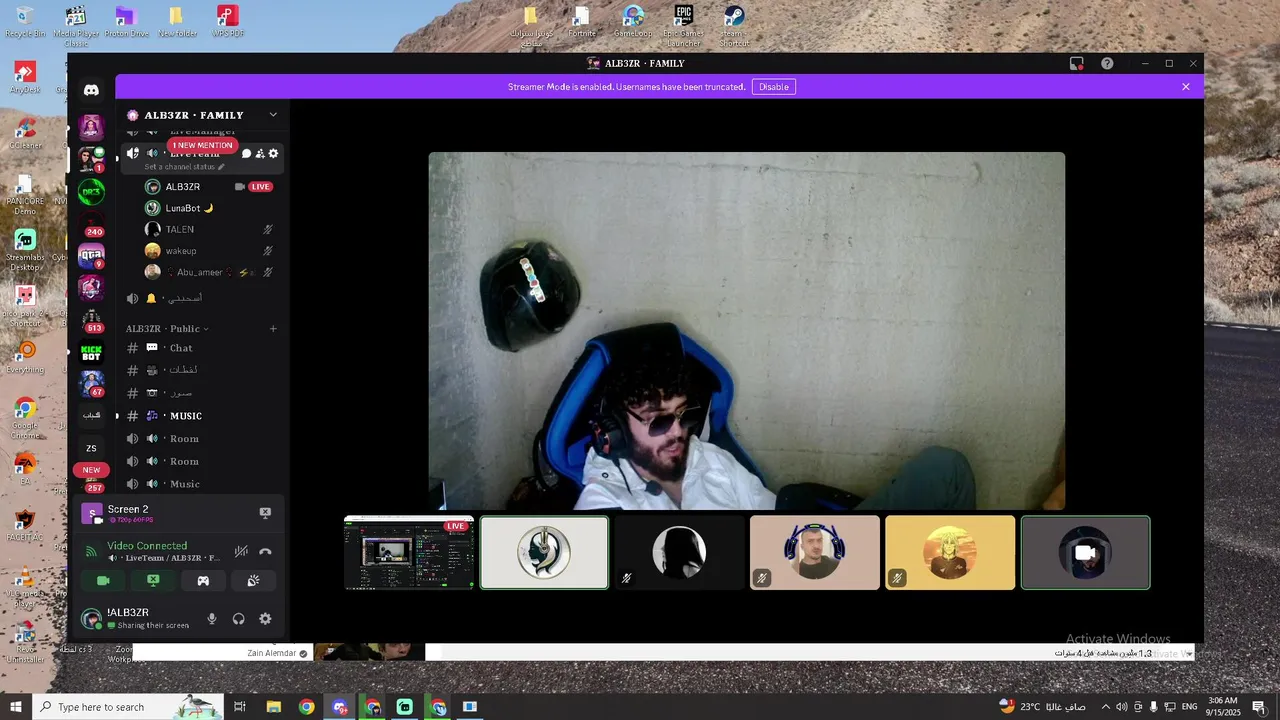Open Discord help icon
The height and width of the screenshot is (720, 1280).
(1107, 63)
